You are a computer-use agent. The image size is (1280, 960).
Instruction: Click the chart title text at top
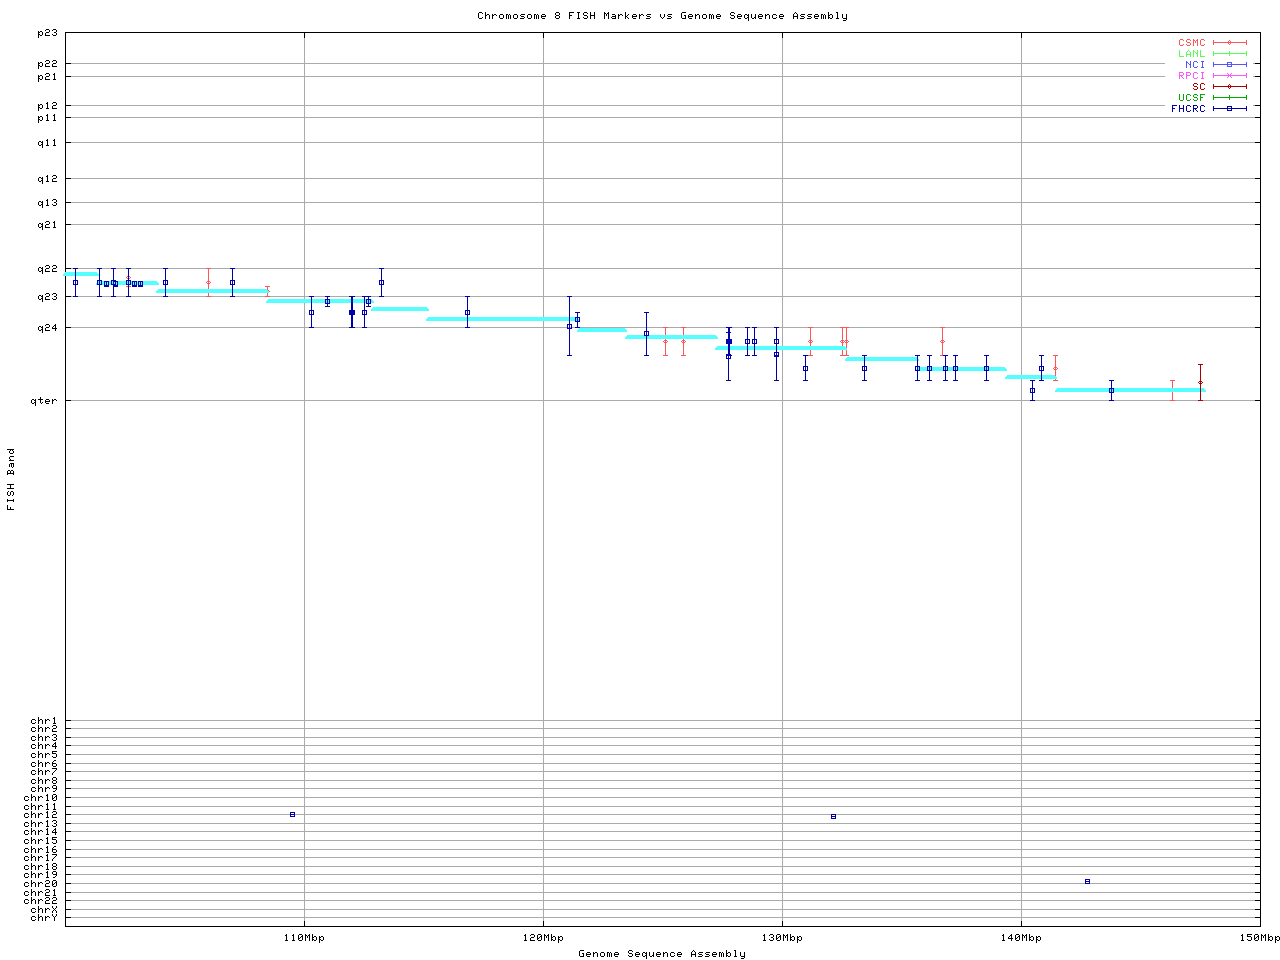[662, 16]
